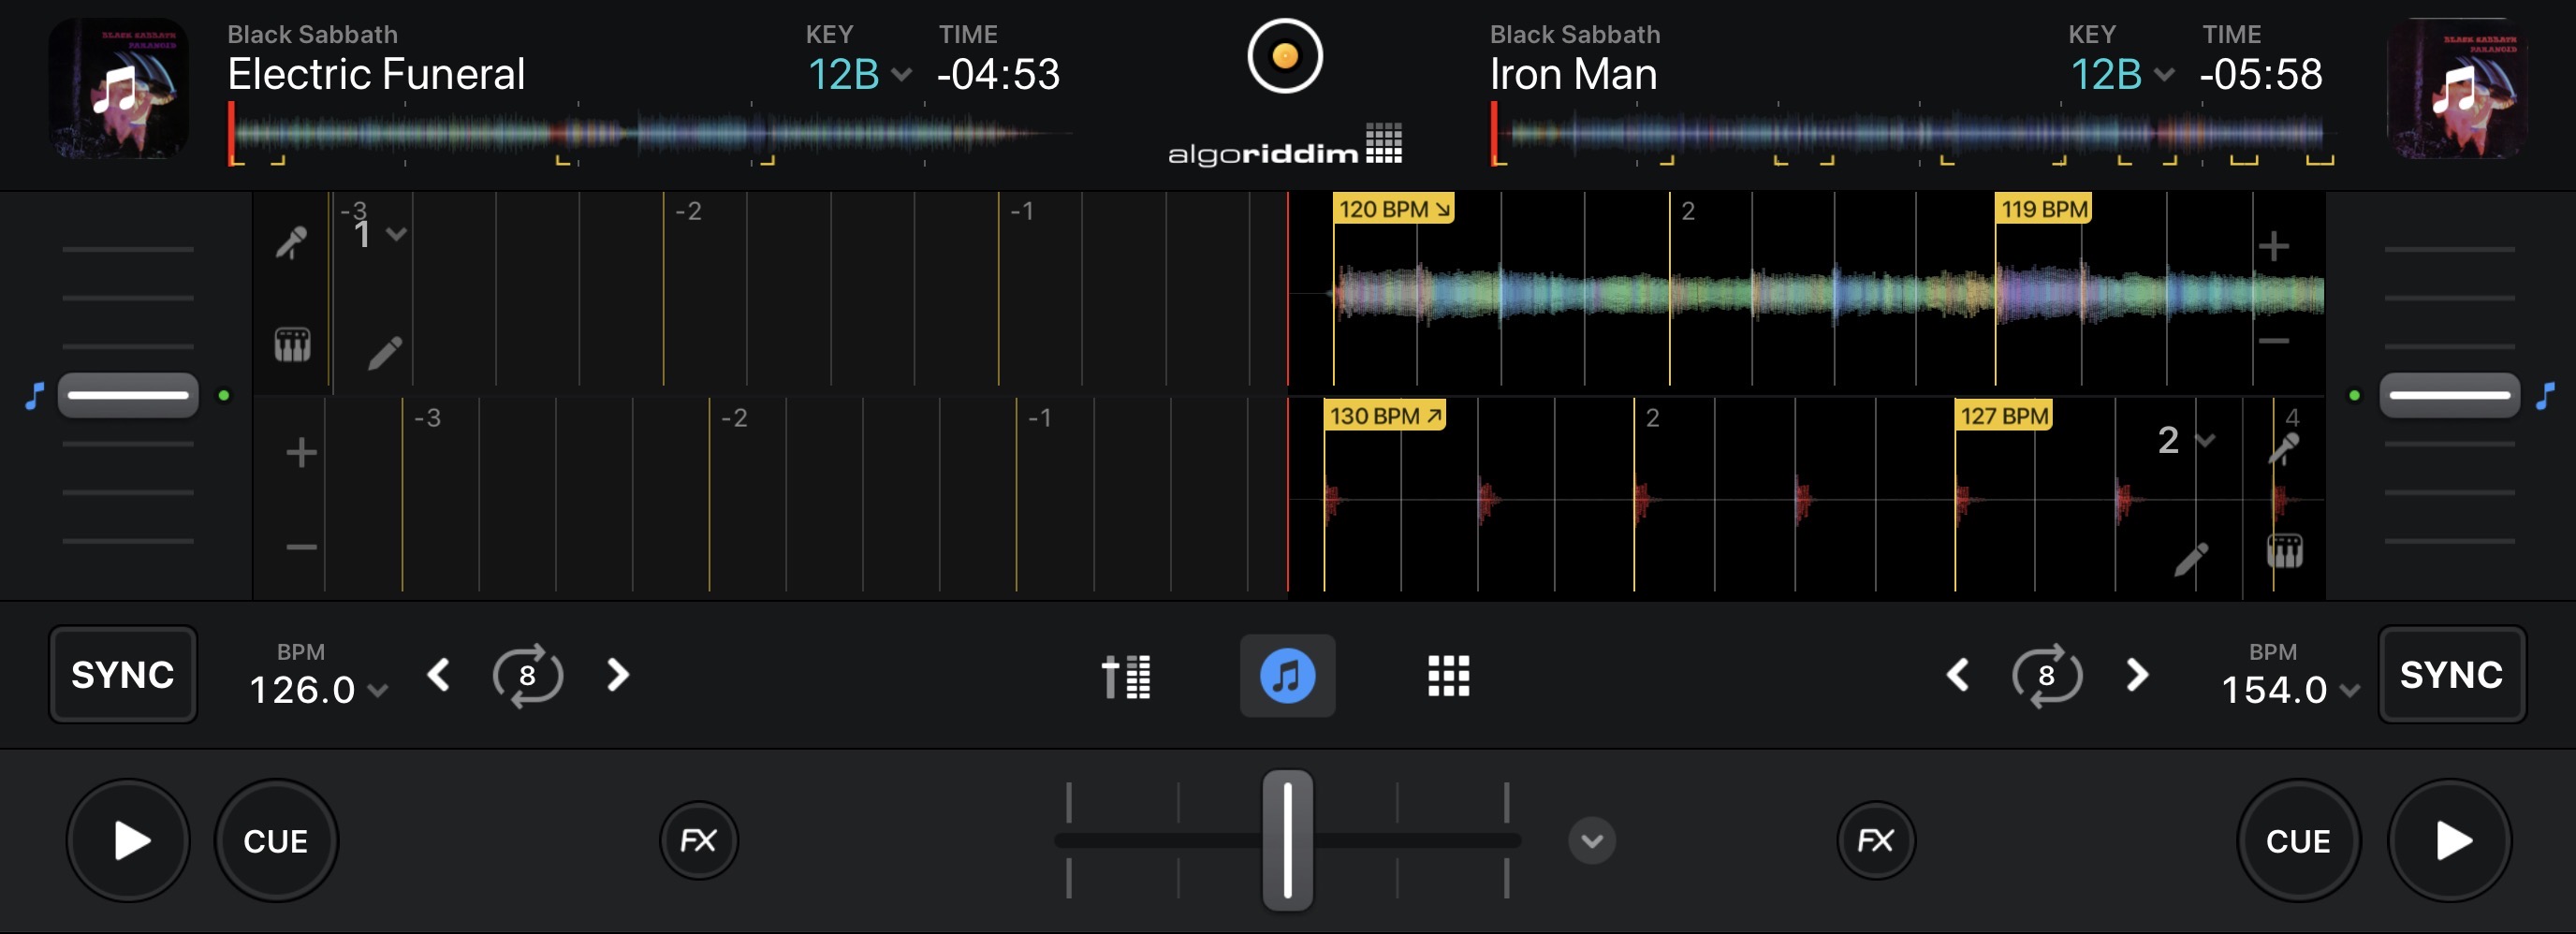Expand crossfader options chevron
This screenshot has height=934, width=2576.
[1591, 840]
